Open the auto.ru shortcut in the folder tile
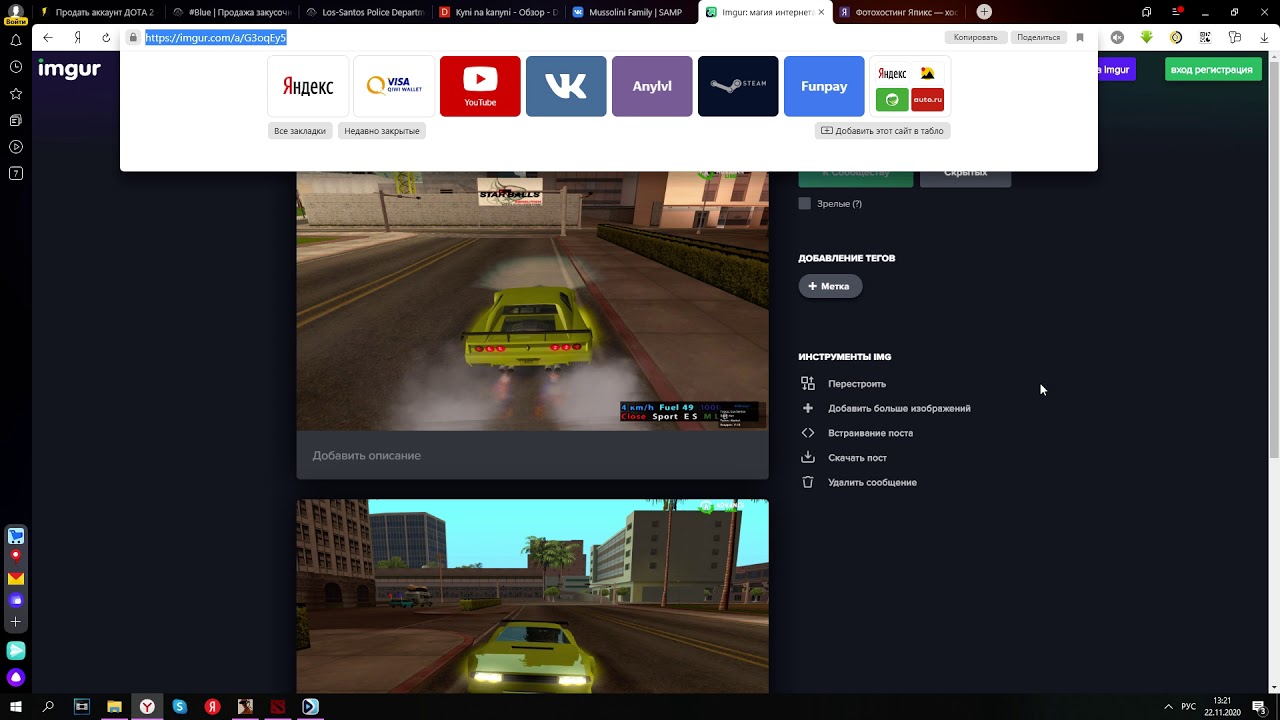Viewport: 1280px width, 720px height. coord(928,99)
